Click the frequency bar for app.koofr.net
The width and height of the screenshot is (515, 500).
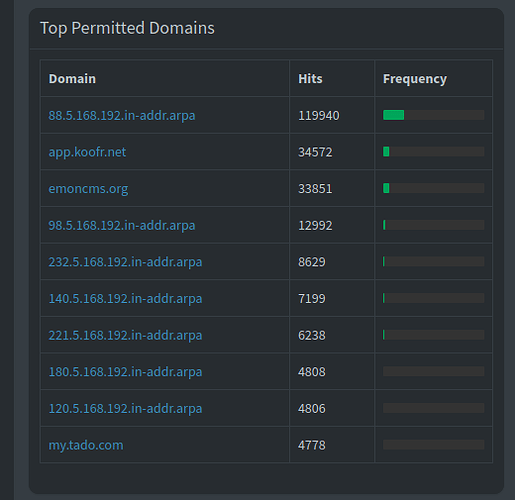433,152
